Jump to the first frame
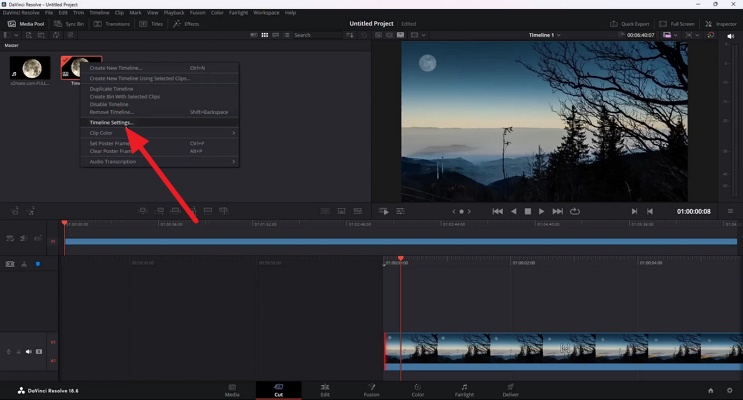The height and width of the screenshot is (400, 743). pos(497,211)
